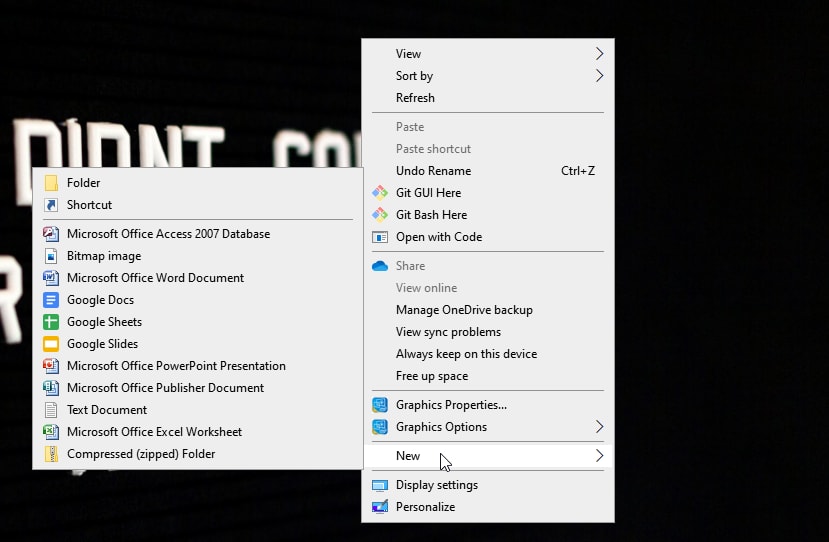Select Google Slides label
Image resolution: width=829 pixels, height=542 pixels.
click(x=102, y=344)
